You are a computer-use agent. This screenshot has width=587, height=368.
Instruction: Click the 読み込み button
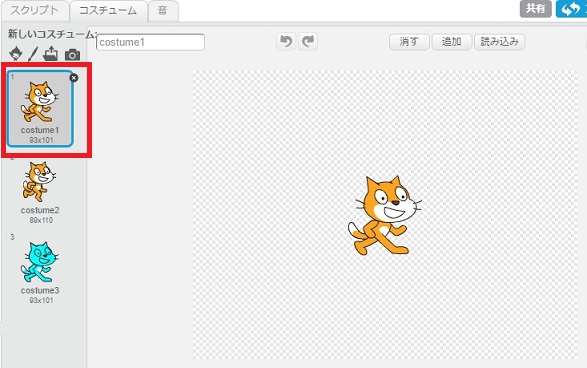tap(499, 42)
